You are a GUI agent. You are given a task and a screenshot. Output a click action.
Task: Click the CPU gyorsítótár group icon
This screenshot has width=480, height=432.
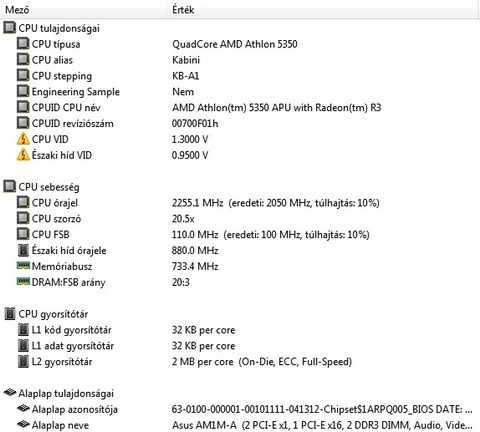10,314
